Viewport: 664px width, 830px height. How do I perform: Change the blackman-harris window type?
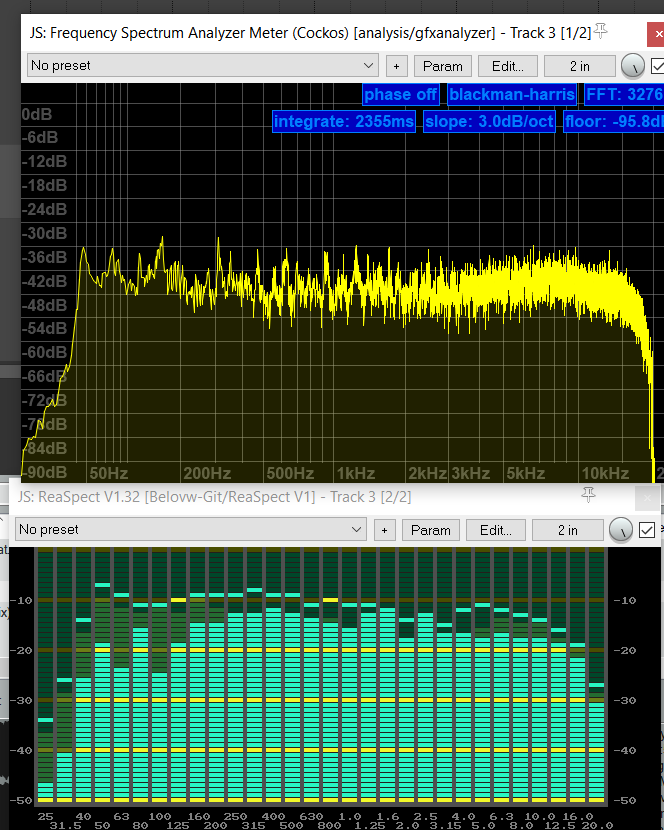coord(512,95)
